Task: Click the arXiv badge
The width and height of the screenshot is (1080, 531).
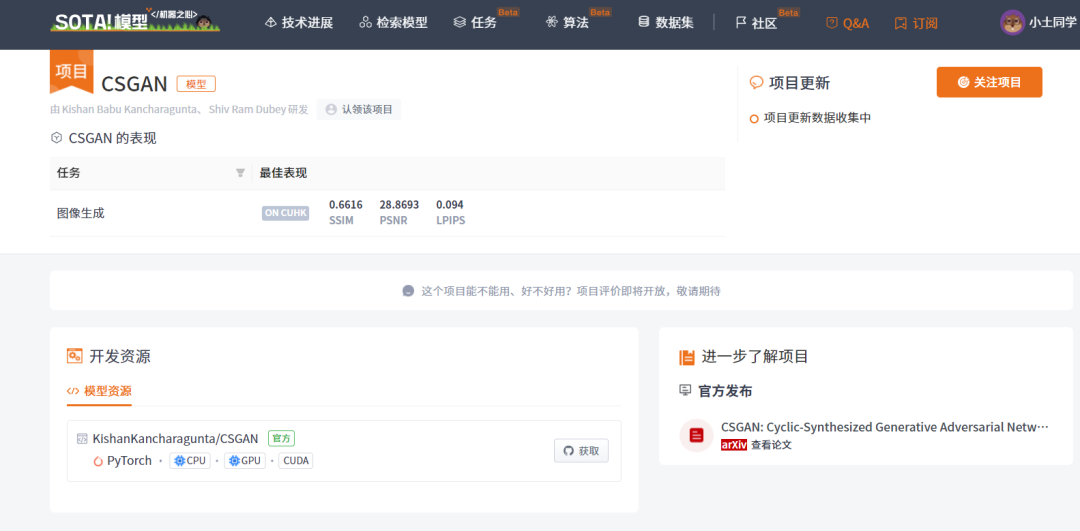Action: pyautogui.click(x=734, y=445)
